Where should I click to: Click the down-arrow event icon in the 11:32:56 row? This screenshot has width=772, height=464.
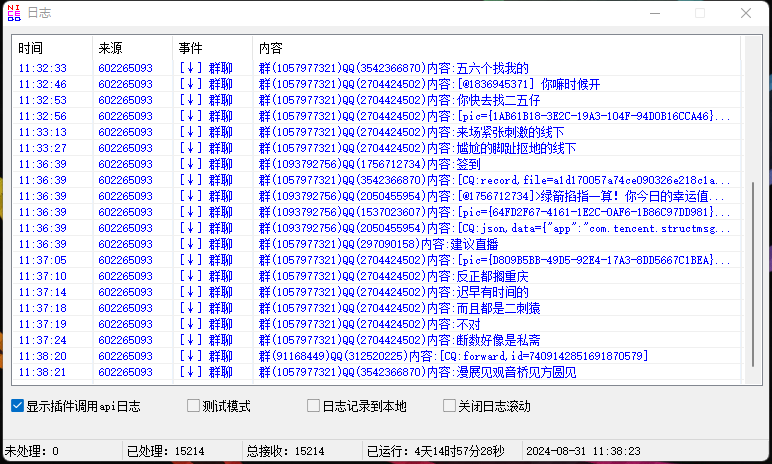pos(191,116)
